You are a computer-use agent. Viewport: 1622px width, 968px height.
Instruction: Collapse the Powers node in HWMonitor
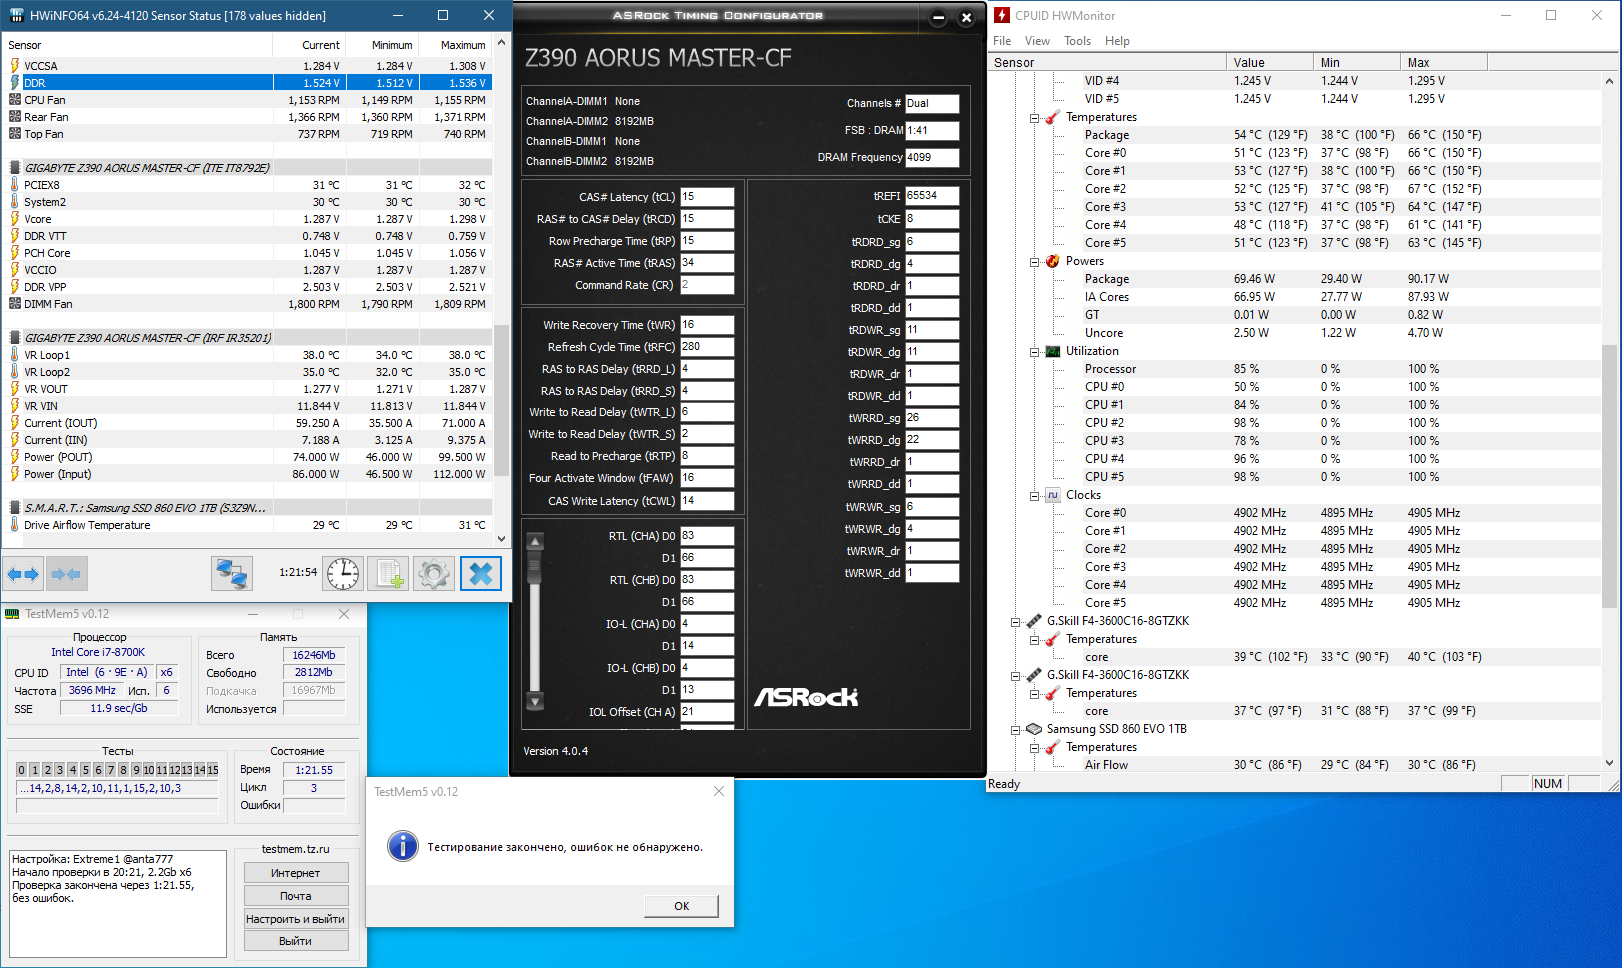[x=1034, y=262]
